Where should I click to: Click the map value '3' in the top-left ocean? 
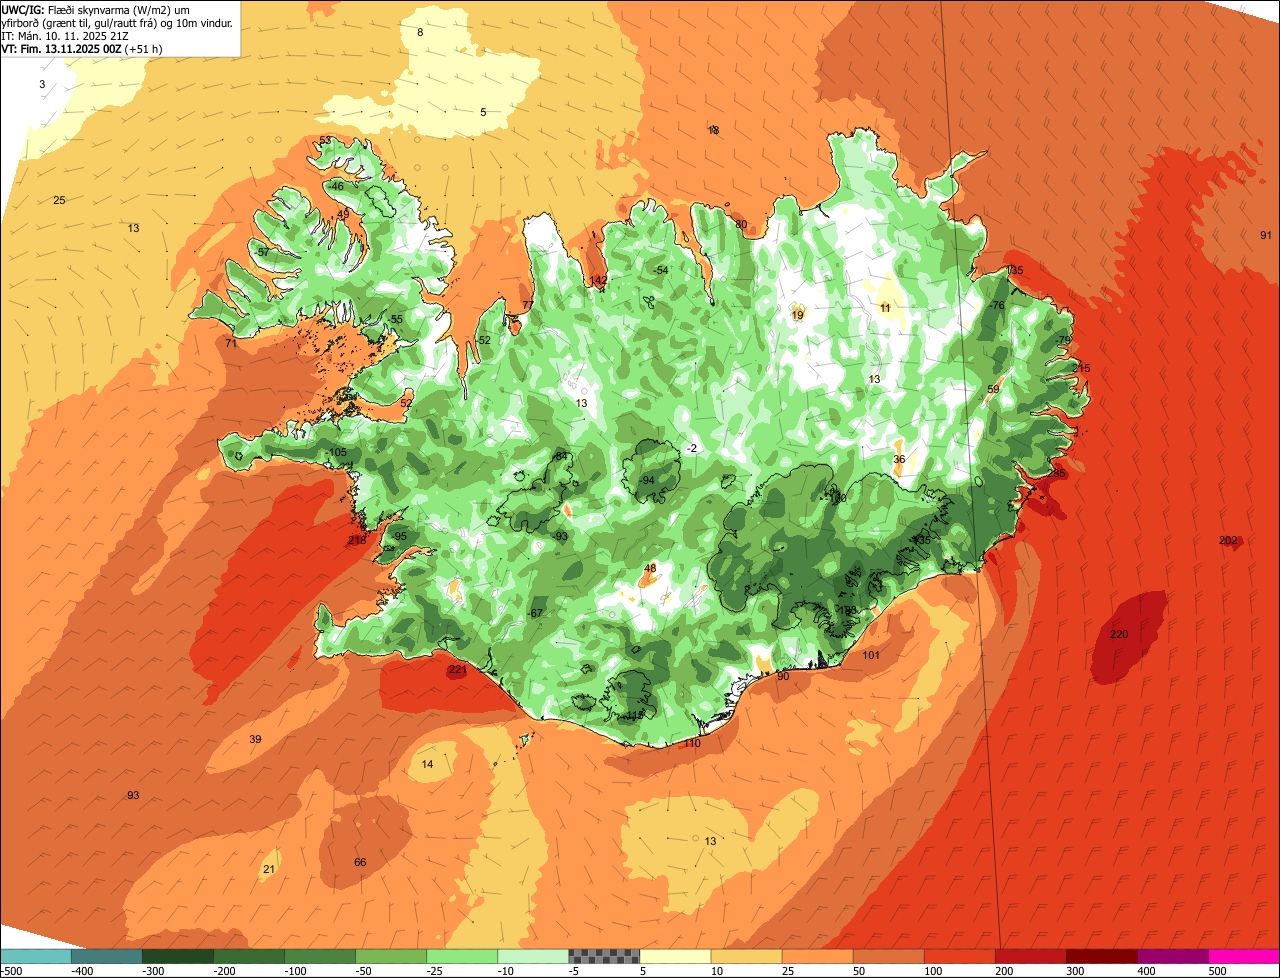tap(42, 85)
